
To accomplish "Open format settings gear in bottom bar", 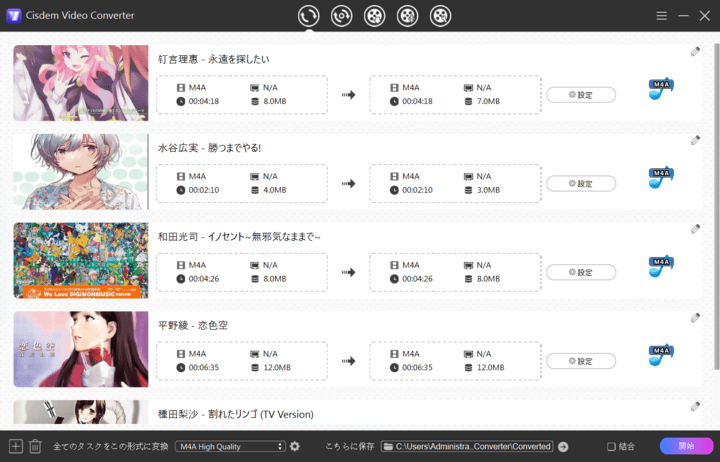I will click(x=295, y=446).
